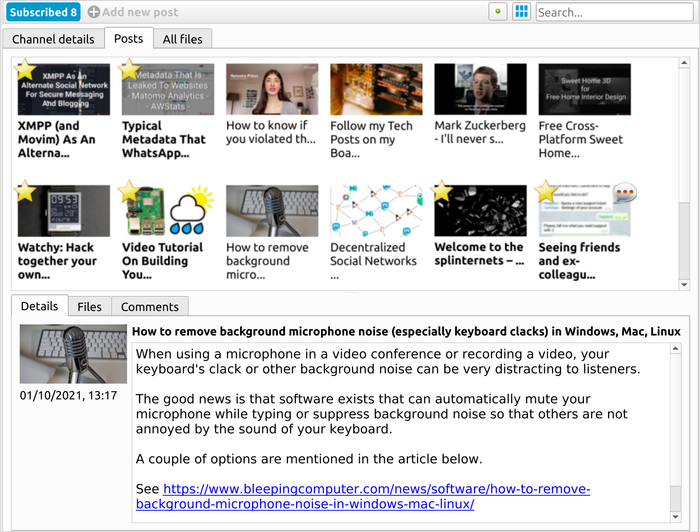Click the Search input field
Image resolution: width=700 pixels, height=532 pixels.
click(614, 12)
